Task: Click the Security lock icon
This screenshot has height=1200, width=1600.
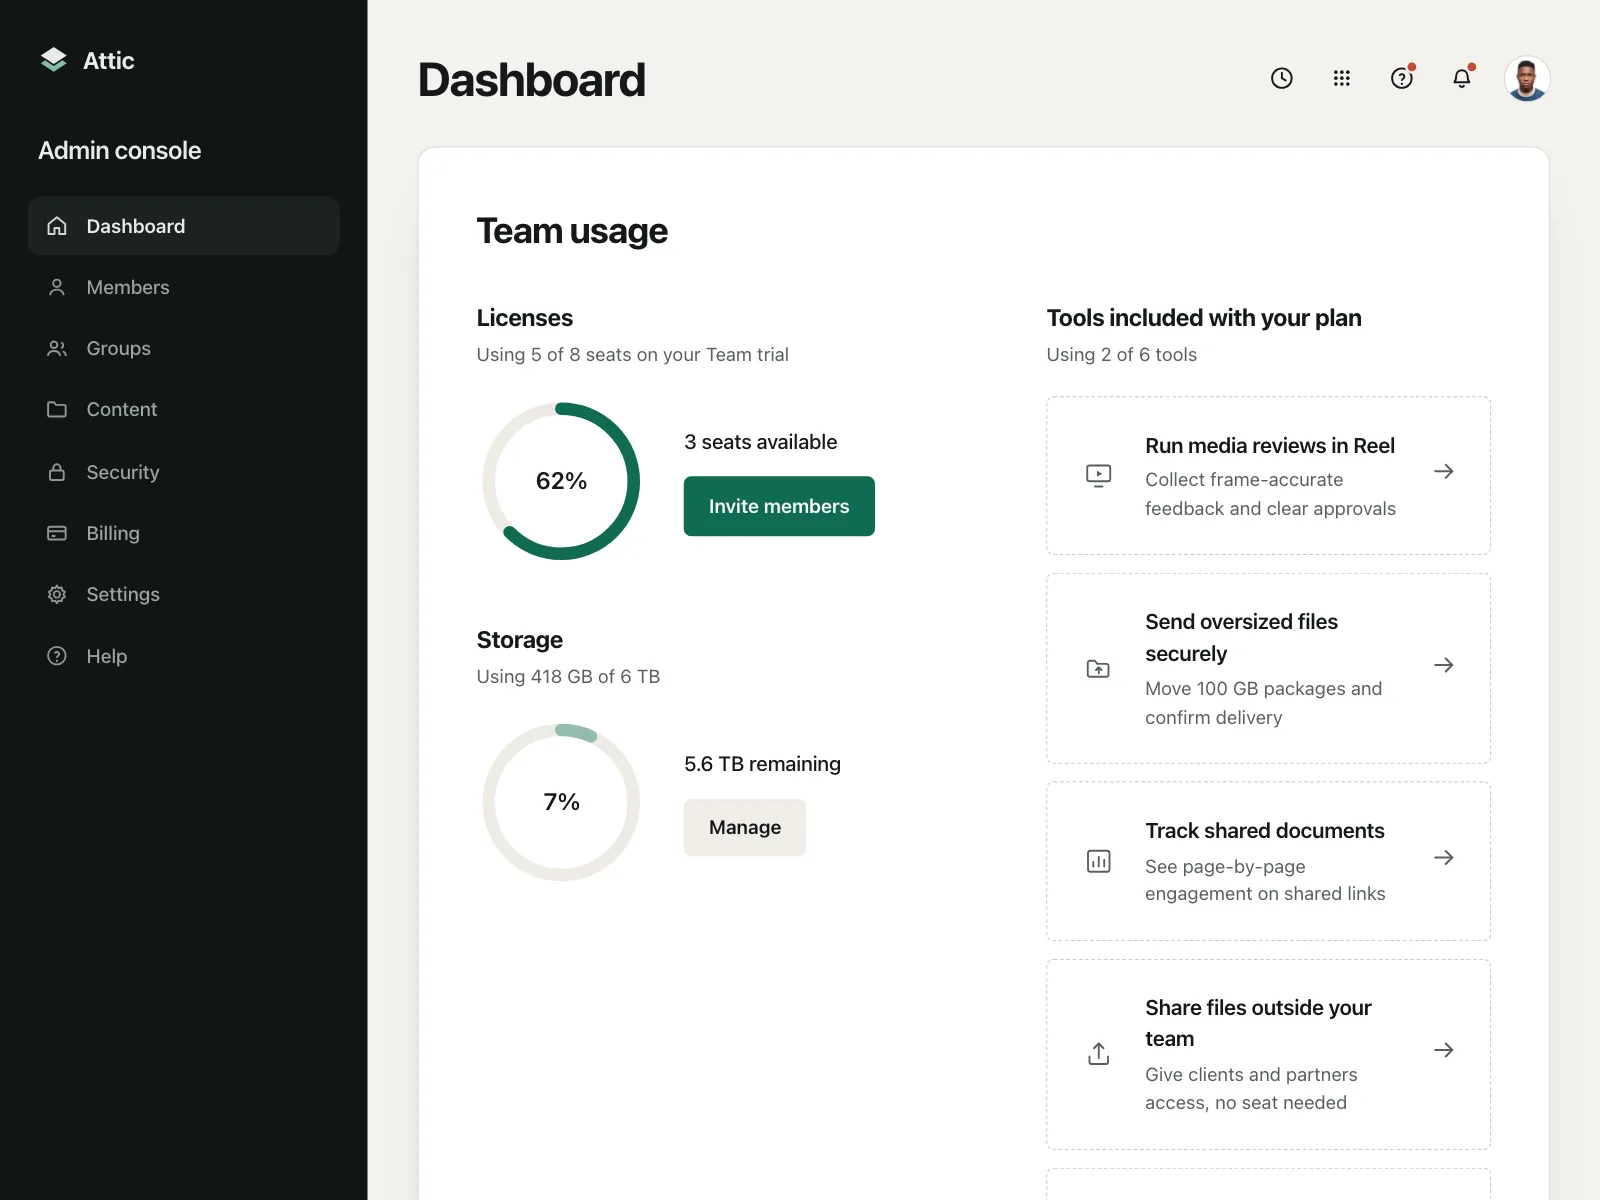Action: pos(57,472)
